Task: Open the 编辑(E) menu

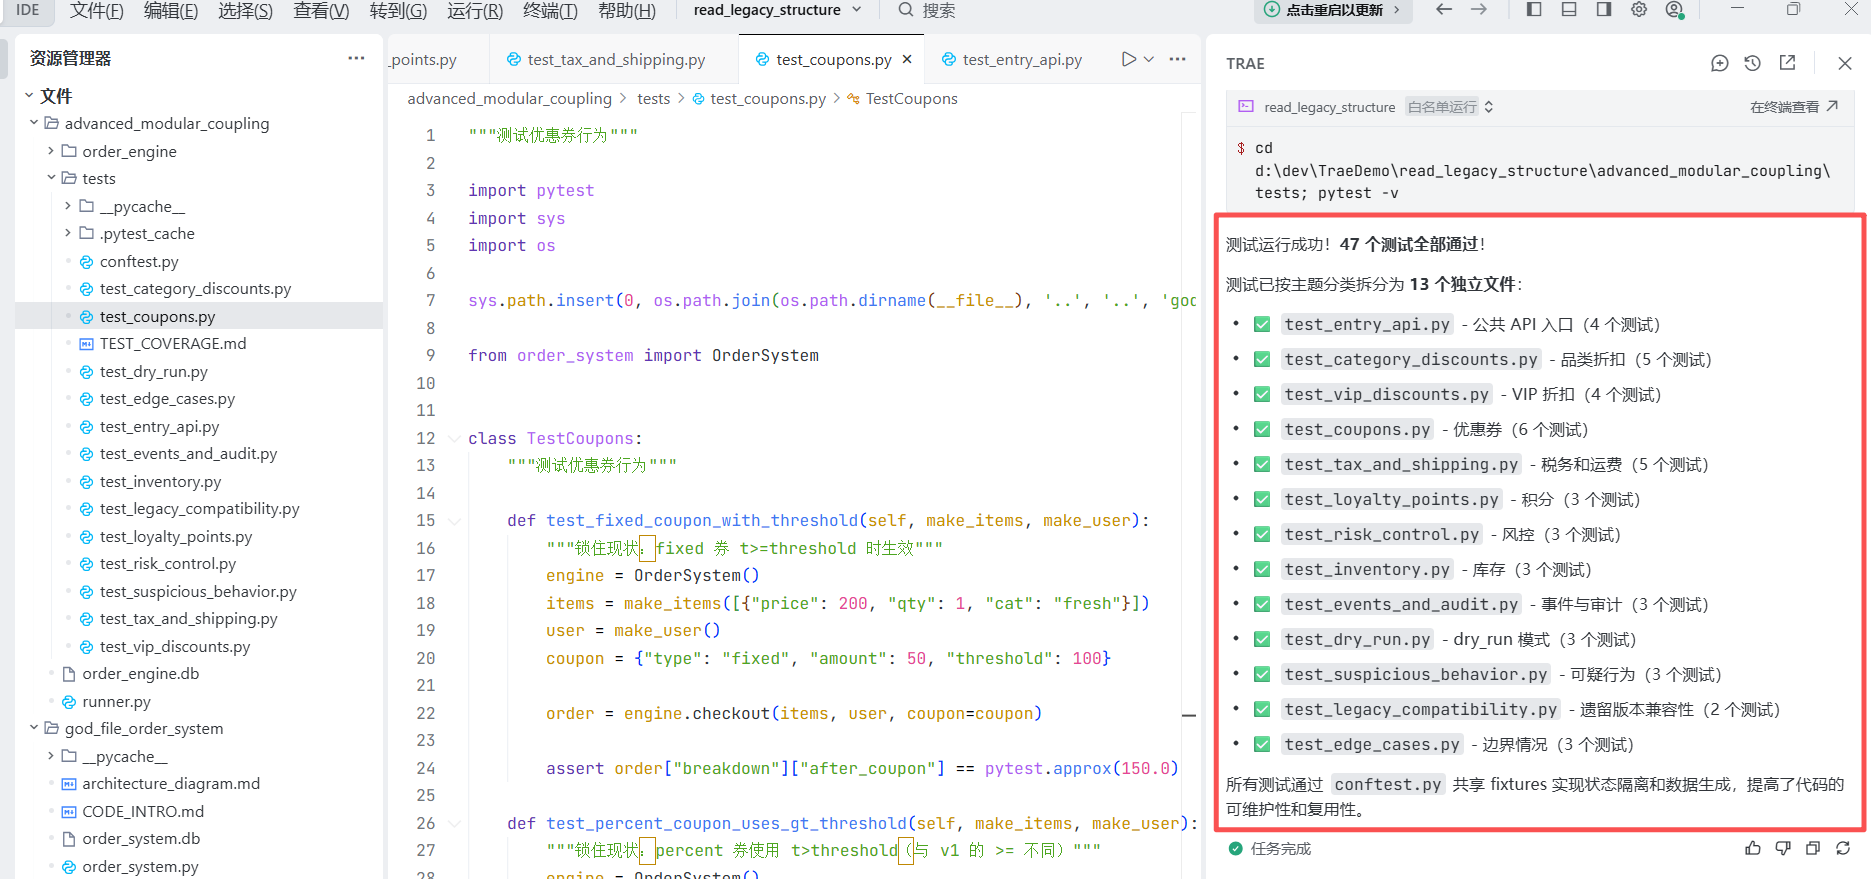Action: pyautogui.click(x=171, y=10)
